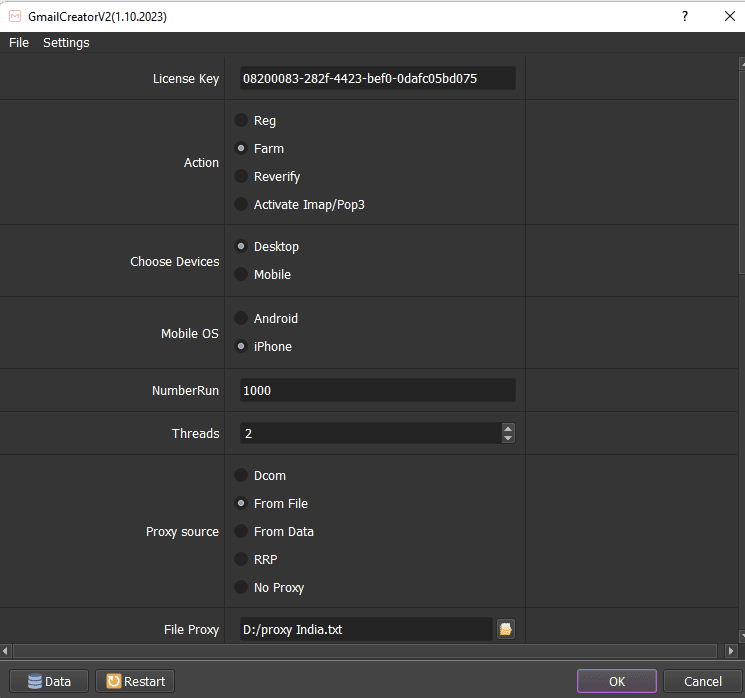
Task: Click the GmailCreator app icon in title bar
Action: (15, 17)
